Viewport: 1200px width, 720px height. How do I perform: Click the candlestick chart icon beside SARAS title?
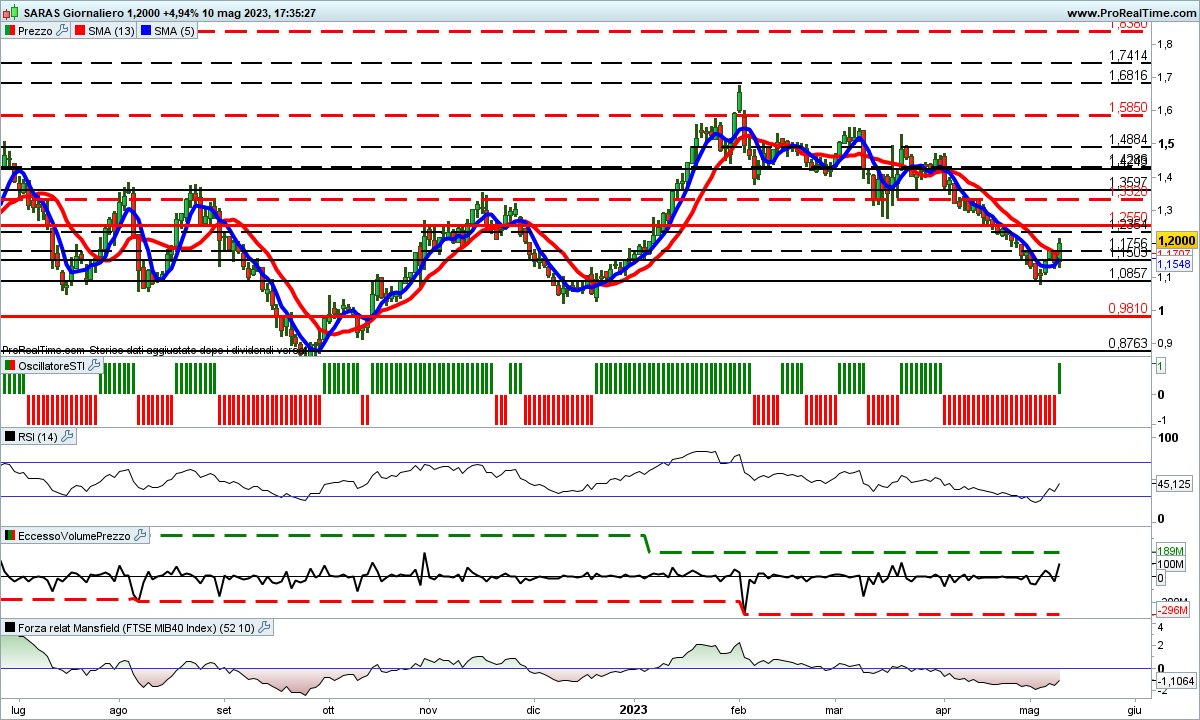[x=11, y=13]
